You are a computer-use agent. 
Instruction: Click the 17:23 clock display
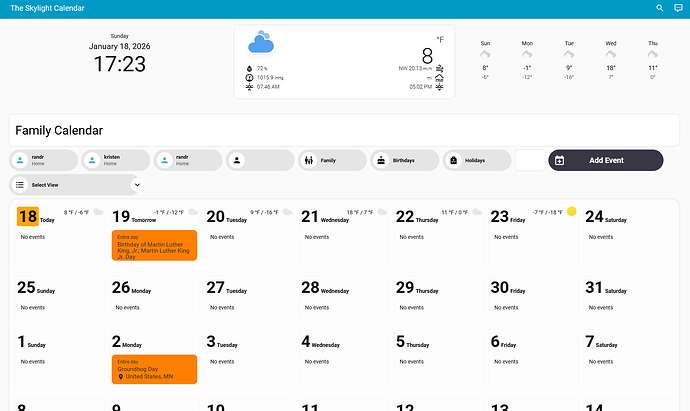119,64
